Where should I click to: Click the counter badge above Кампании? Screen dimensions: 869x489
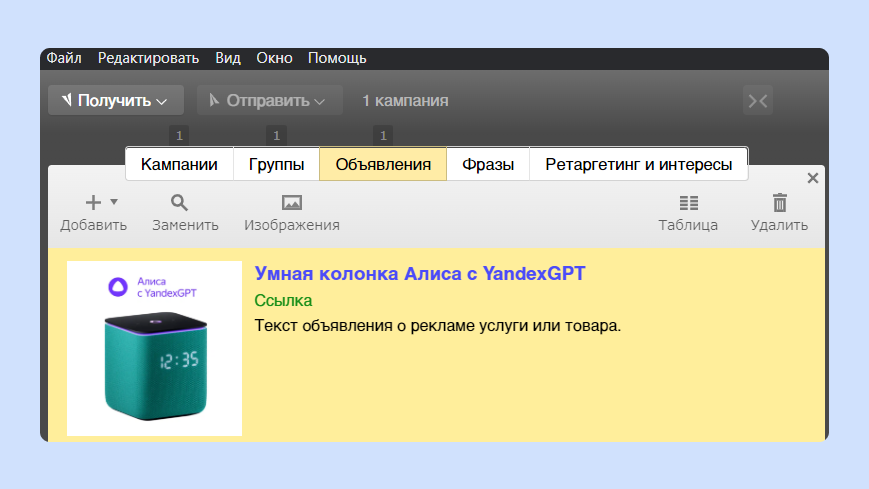point(179,135)
